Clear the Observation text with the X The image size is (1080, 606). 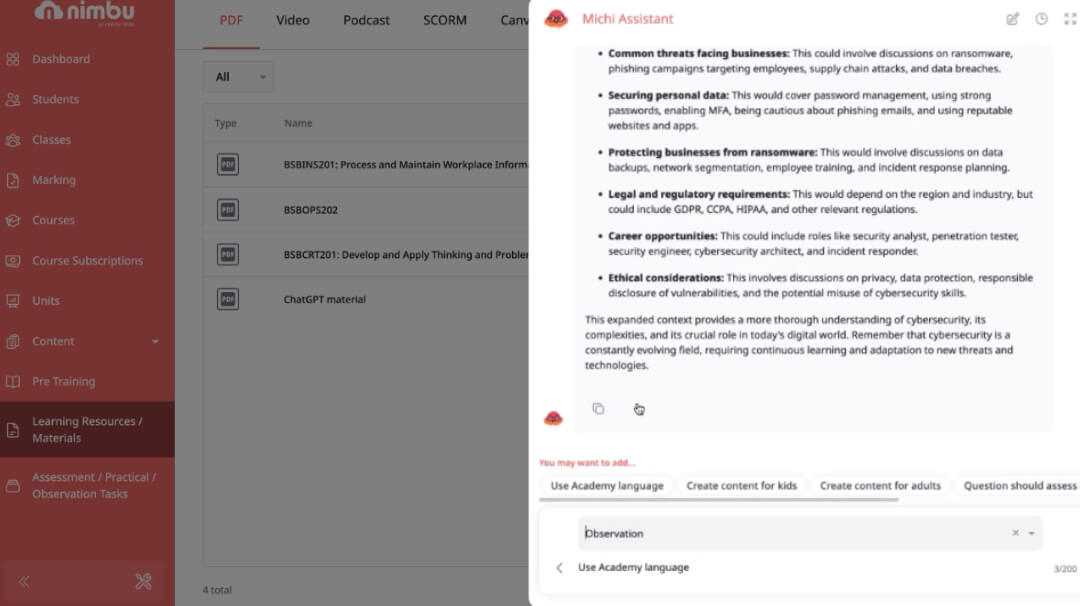(x=1016, y=533)
